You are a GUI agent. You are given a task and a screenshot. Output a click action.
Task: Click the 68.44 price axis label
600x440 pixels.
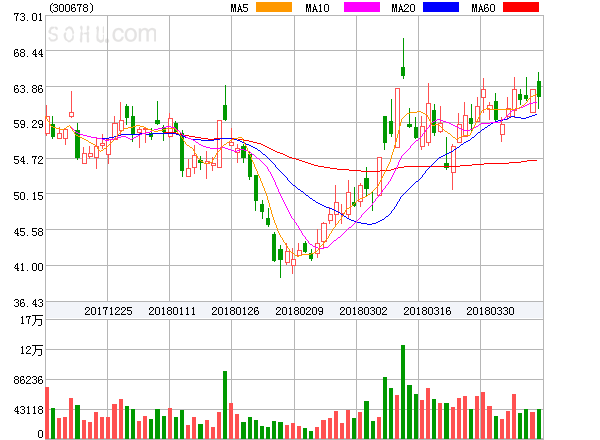(x=28, y=53)
